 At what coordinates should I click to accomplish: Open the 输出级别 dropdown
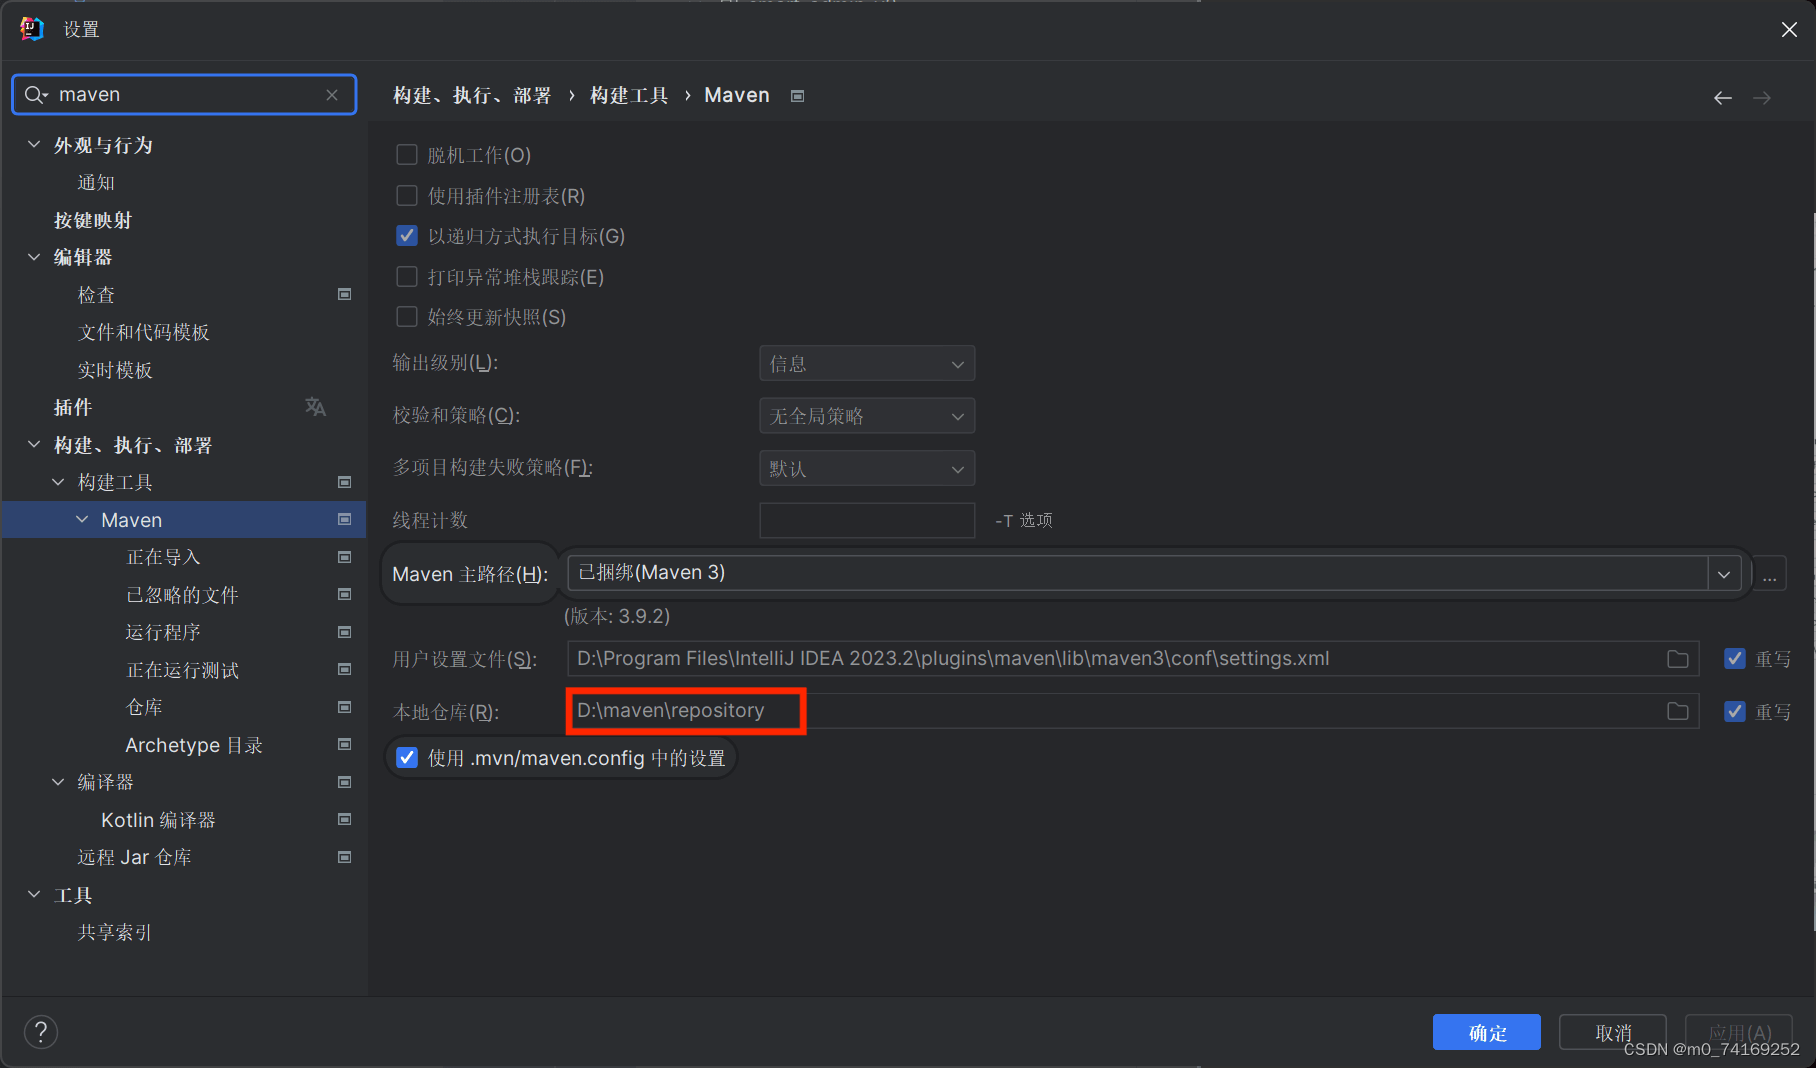[x=866, y=363]
